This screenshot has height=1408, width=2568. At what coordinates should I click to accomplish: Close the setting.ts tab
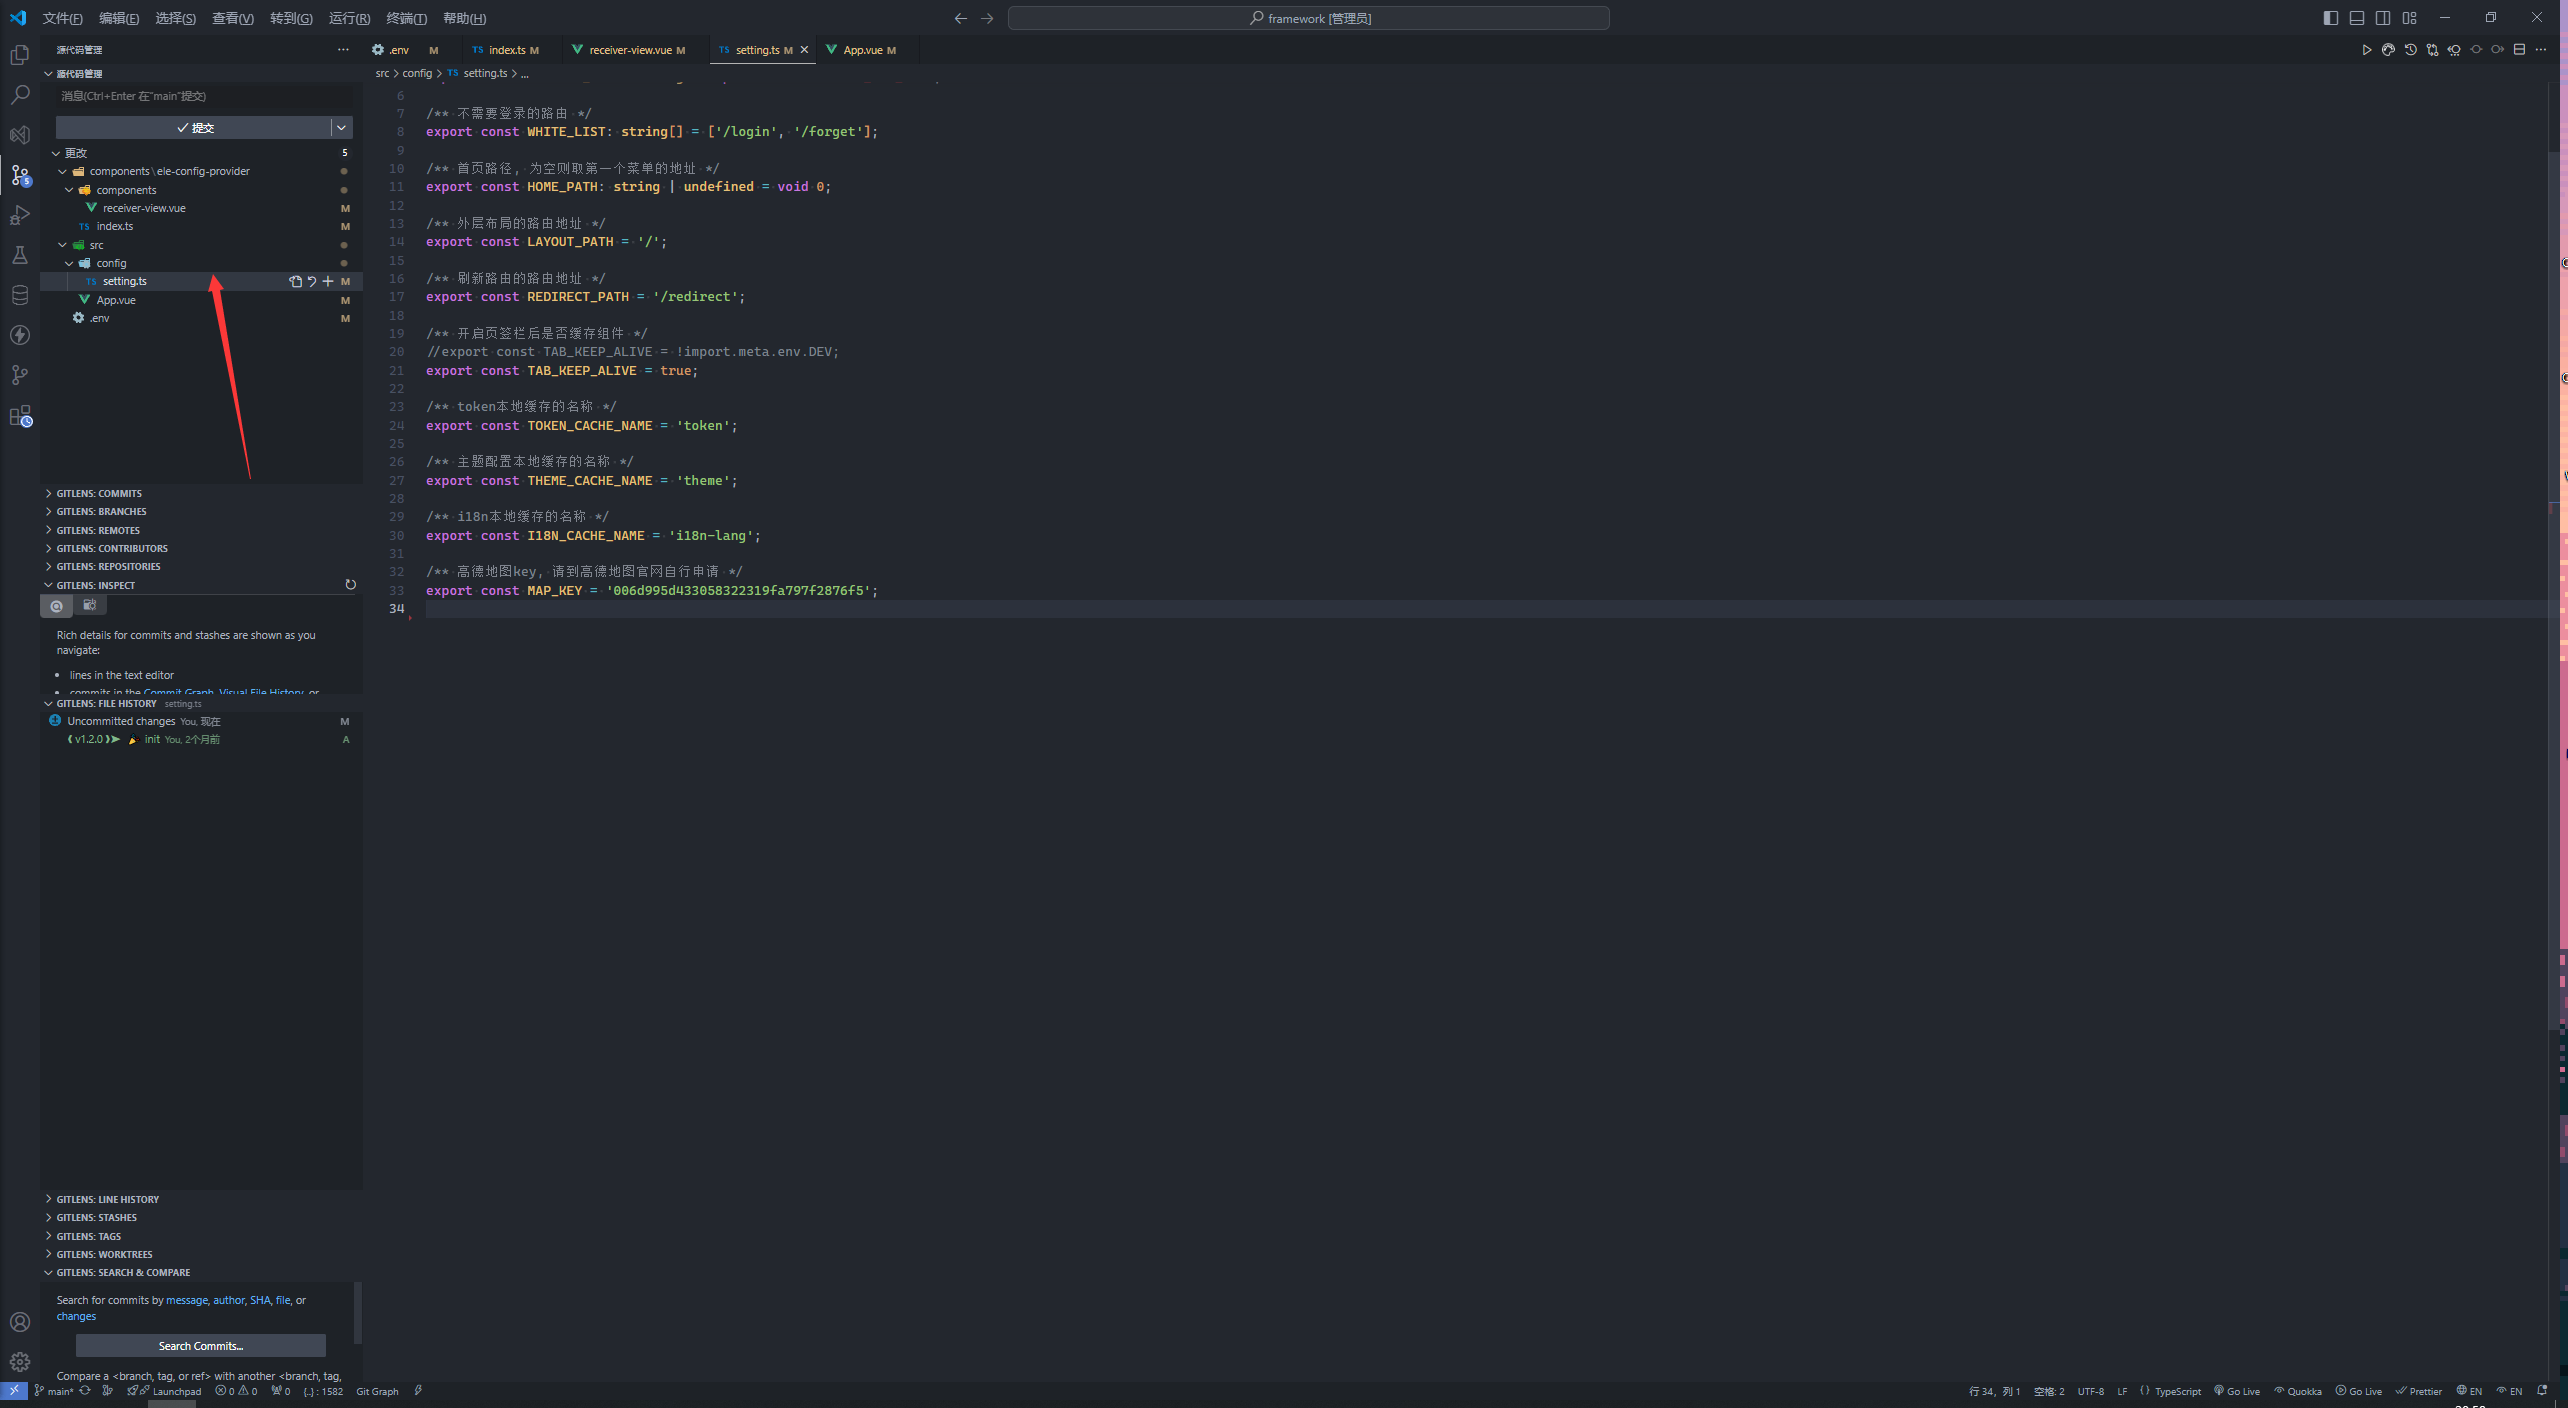point(804,50)
